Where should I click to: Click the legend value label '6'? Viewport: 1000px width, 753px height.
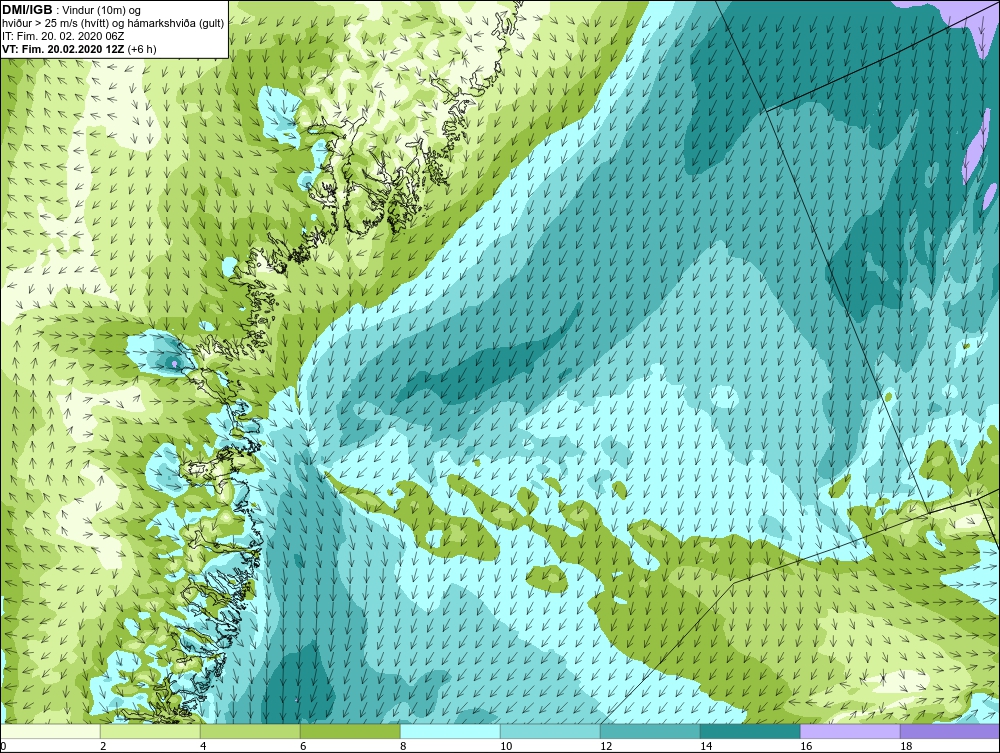[303, 746]
